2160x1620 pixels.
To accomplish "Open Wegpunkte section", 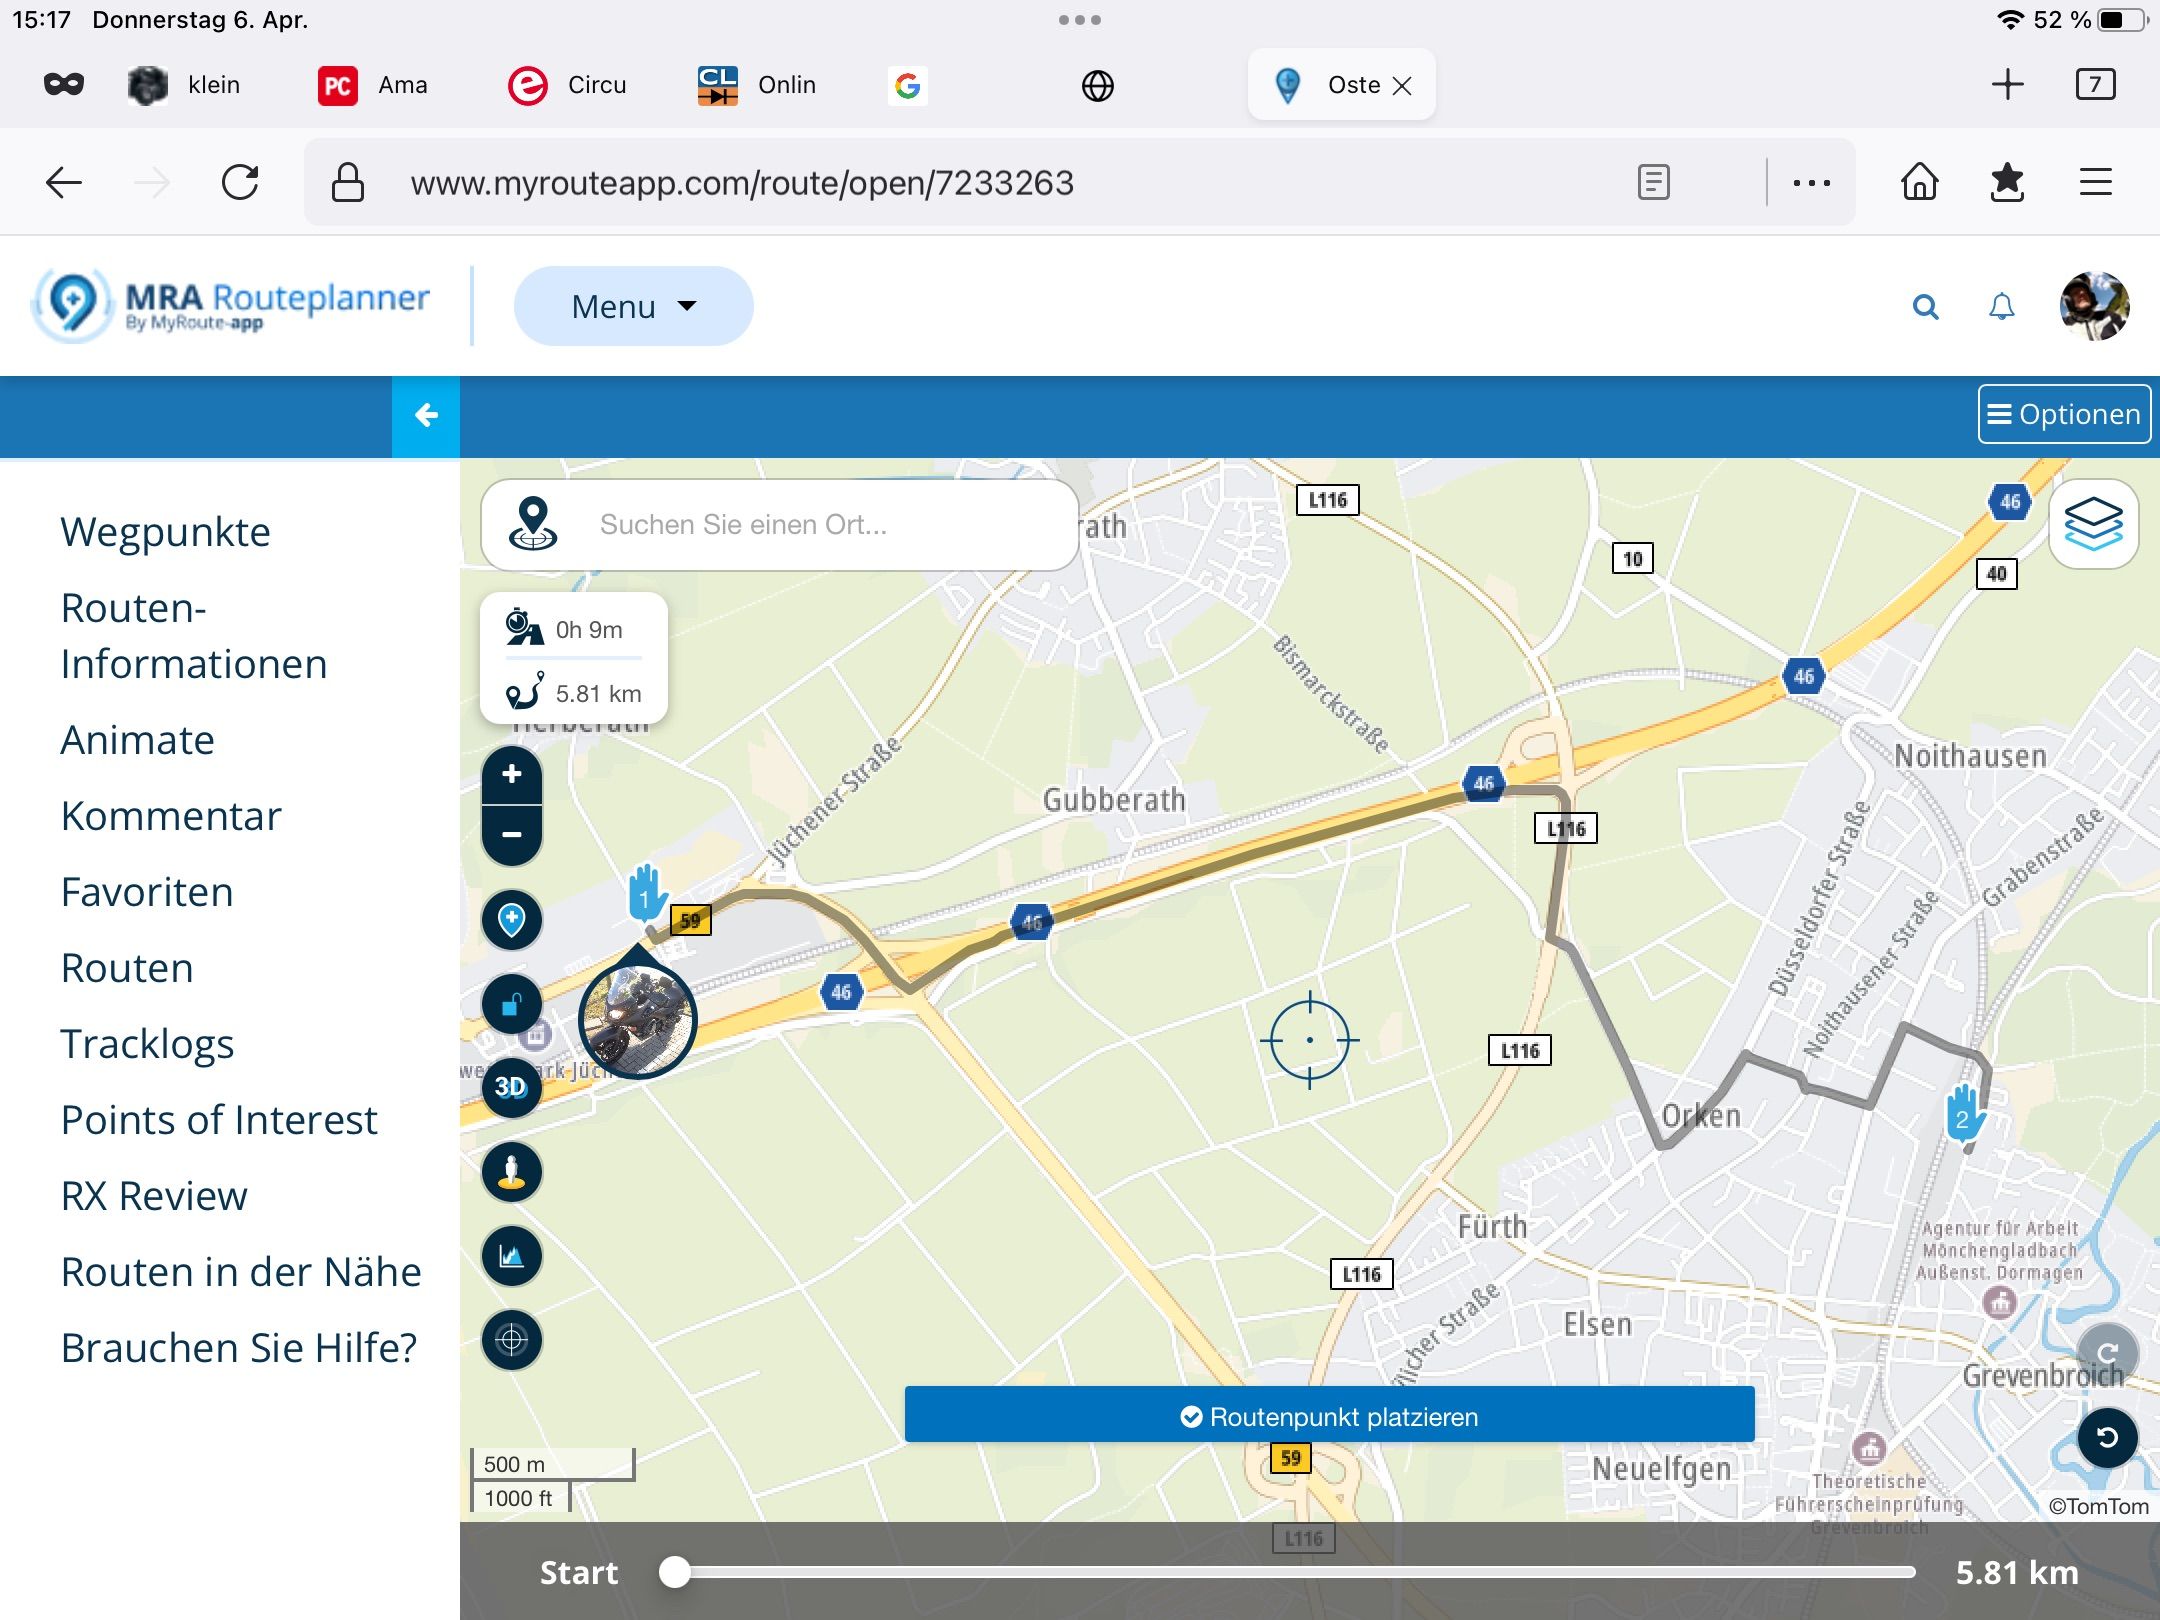I will pyautogui.click(x=165, y=532).
